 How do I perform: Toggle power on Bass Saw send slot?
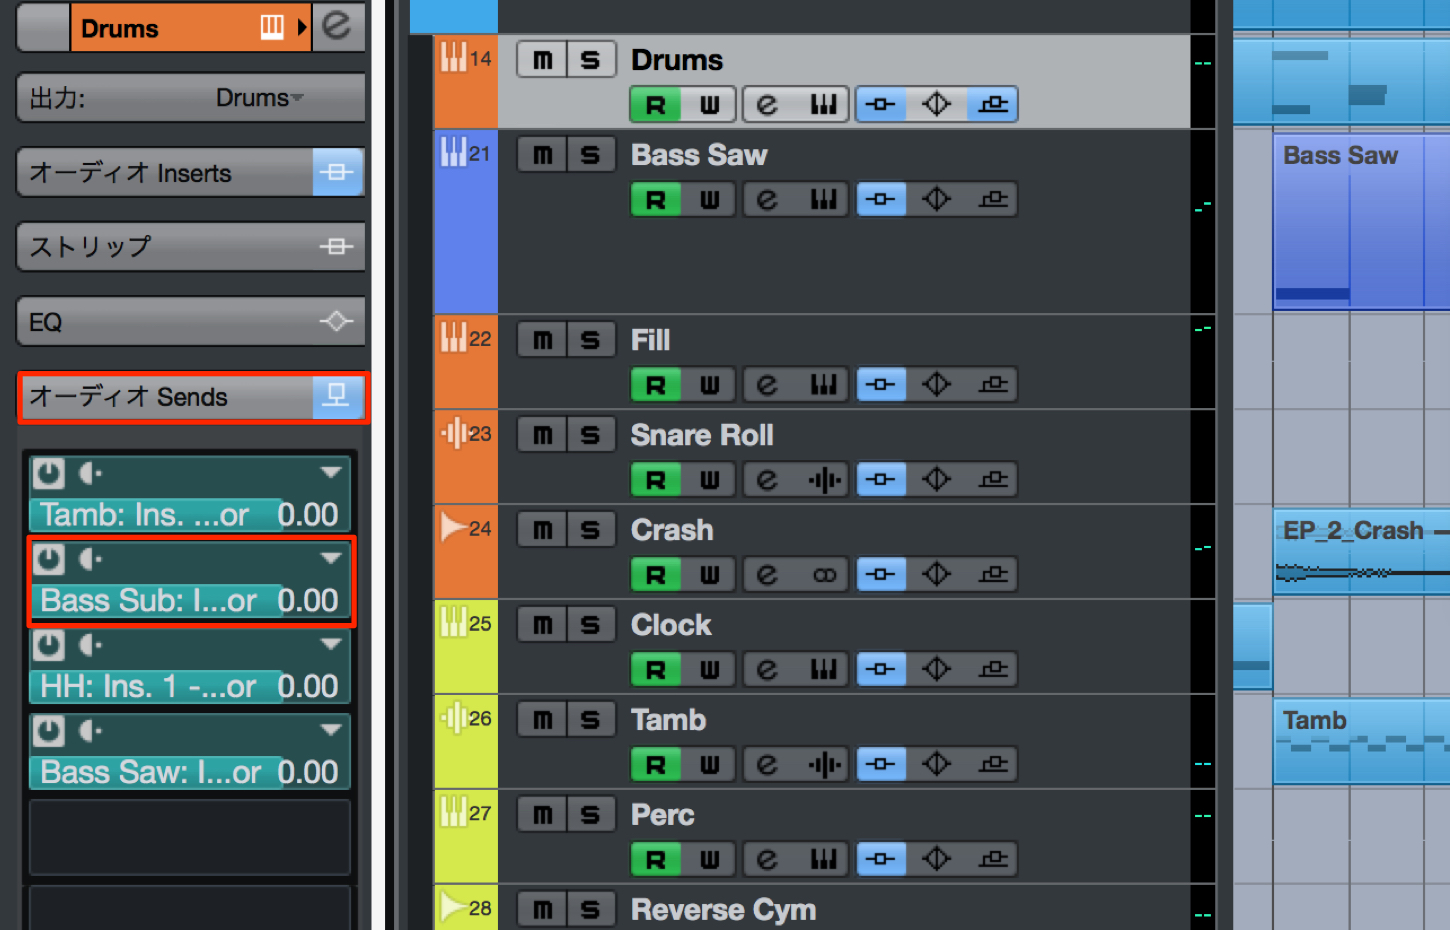tap(49, 731)
